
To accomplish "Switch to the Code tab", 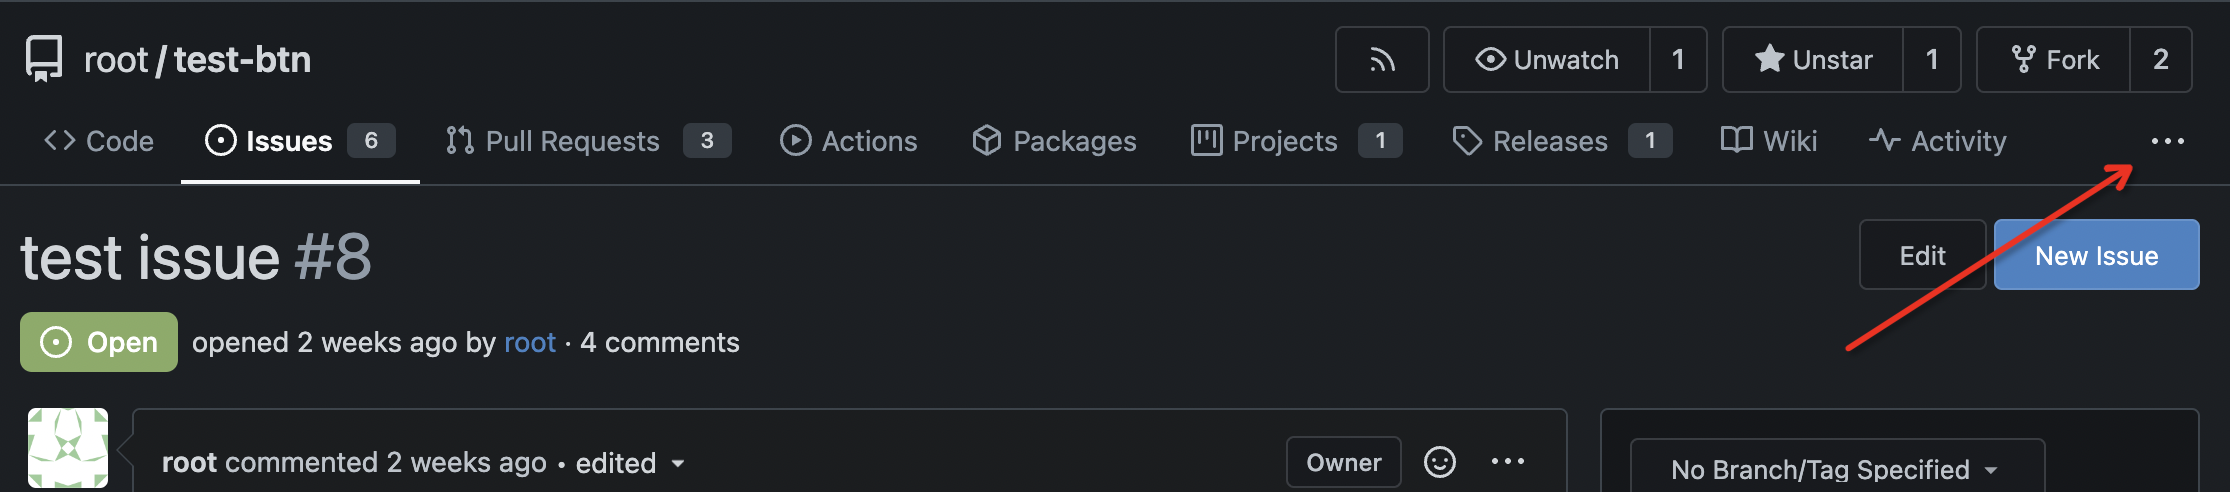I will (x=99, y=141).
